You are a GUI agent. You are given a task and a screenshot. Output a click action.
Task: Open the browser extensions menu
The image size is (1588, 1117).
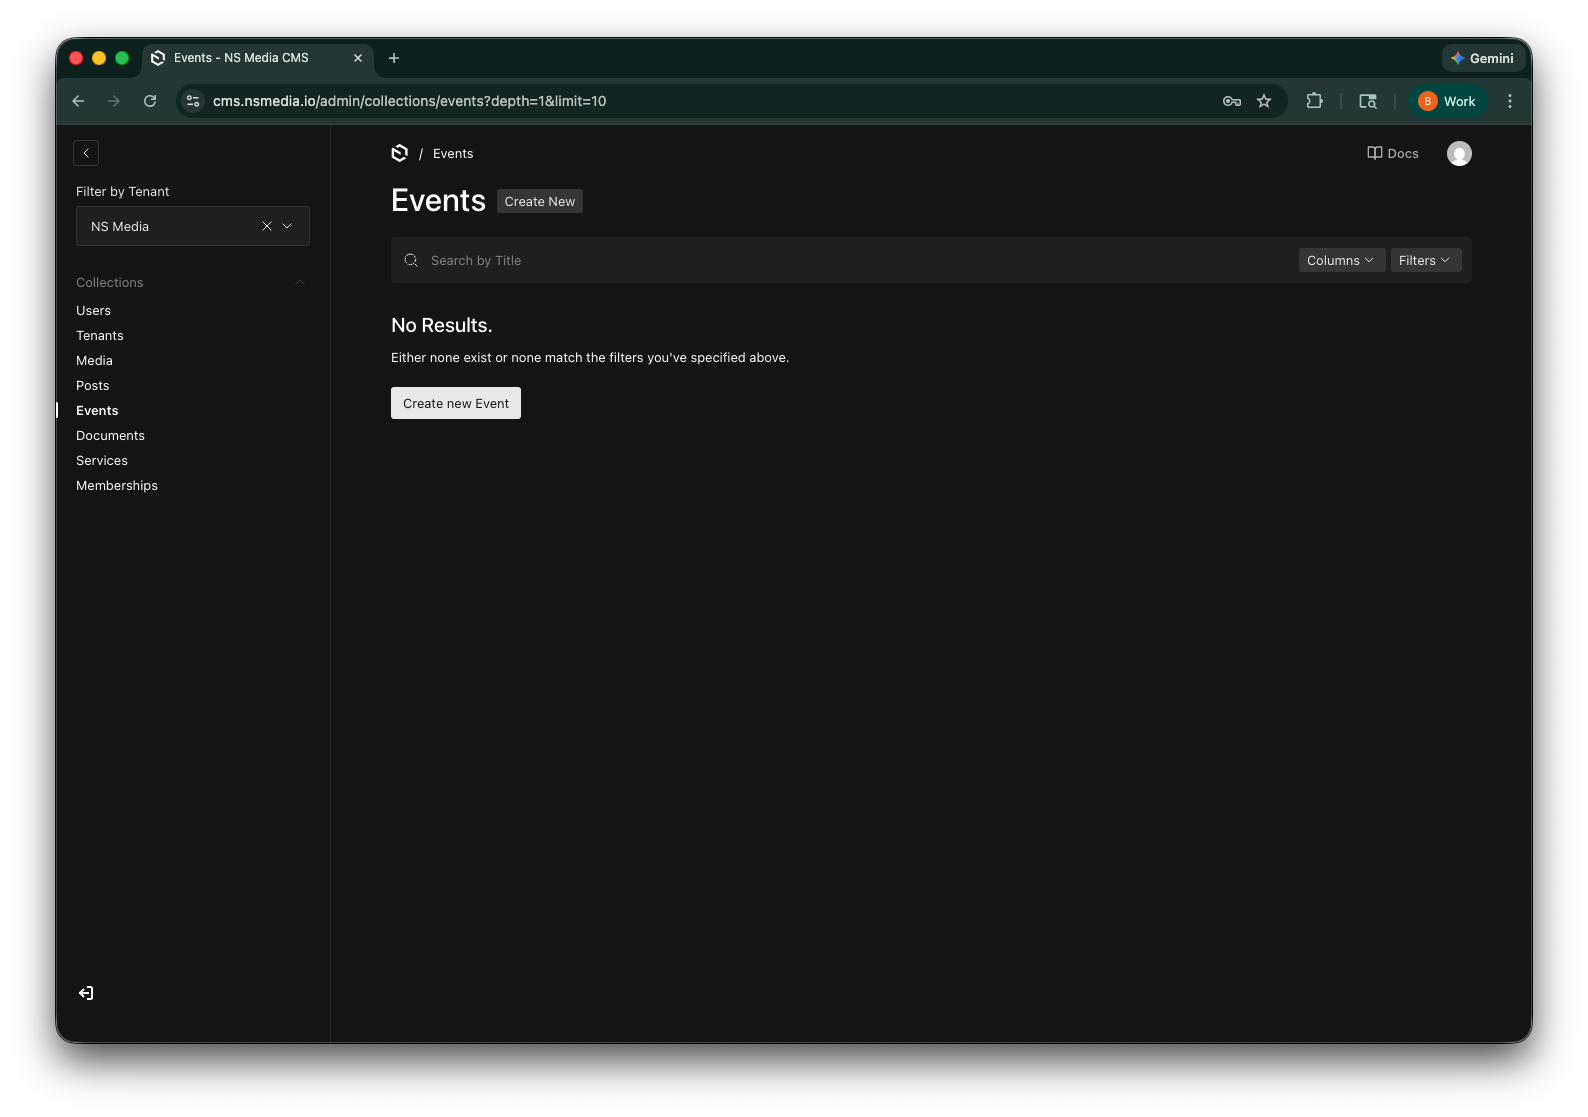click(x=1315, y=101)
